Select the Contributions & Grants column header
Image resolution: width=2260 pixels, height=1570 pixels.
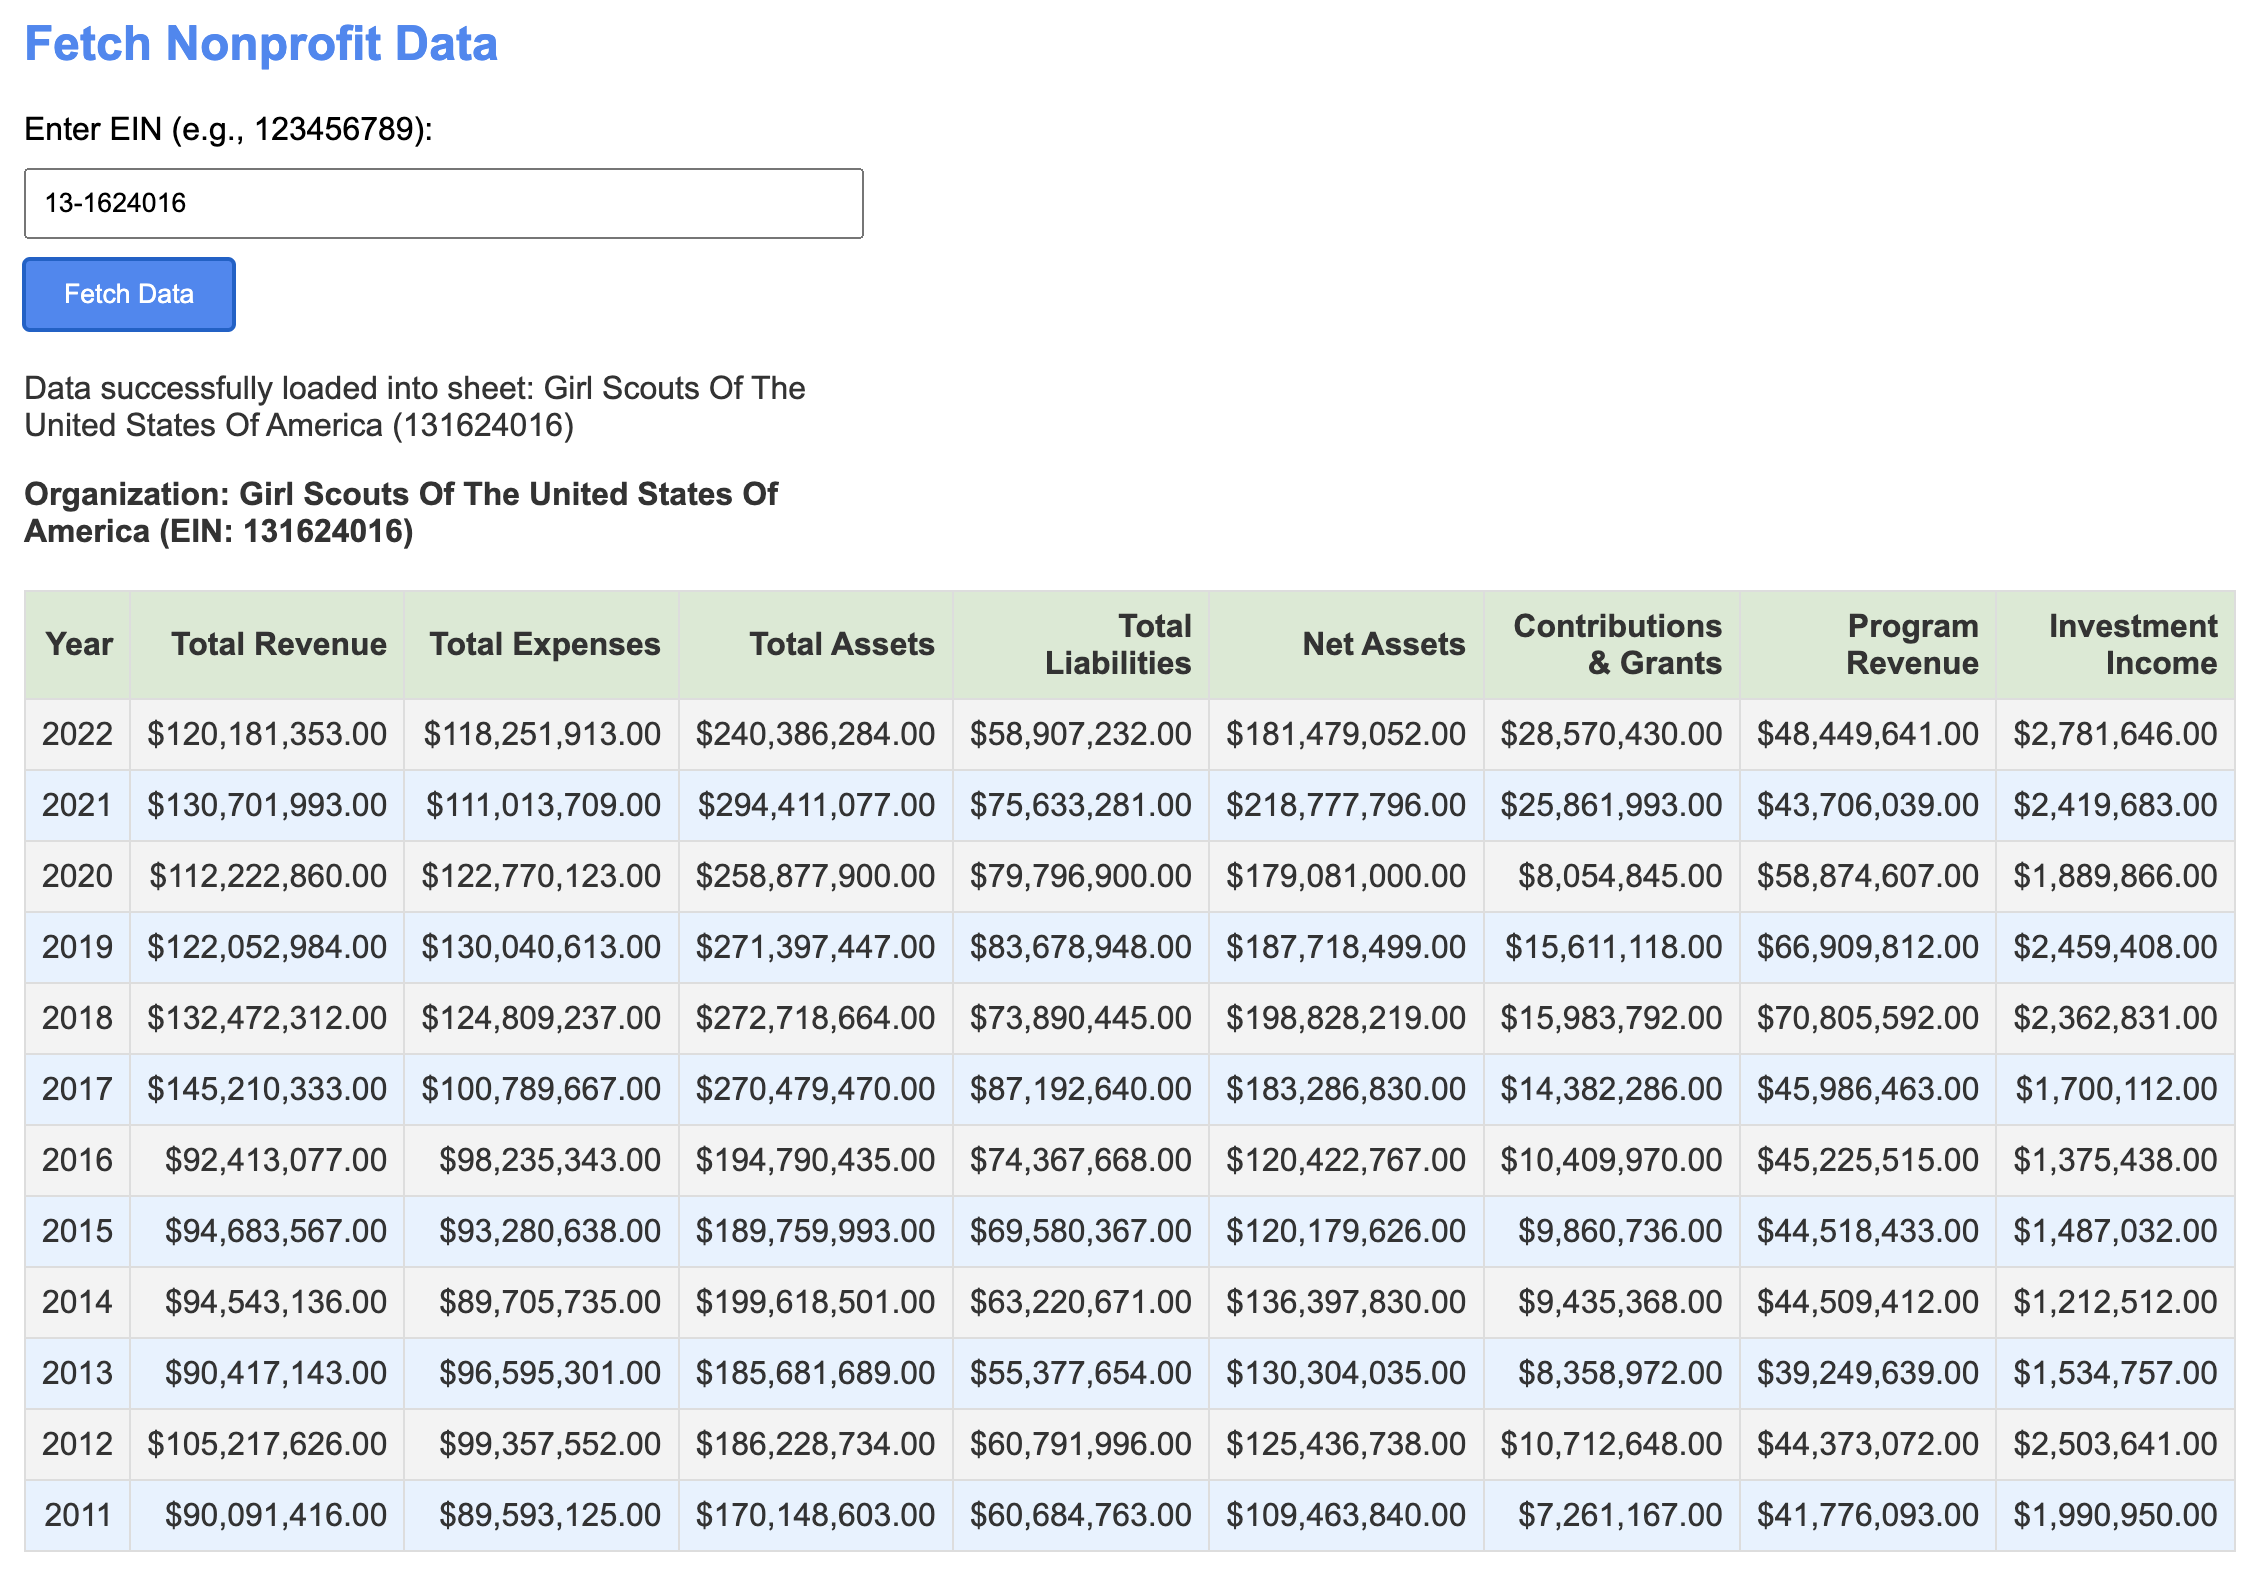click(1612, 644)
